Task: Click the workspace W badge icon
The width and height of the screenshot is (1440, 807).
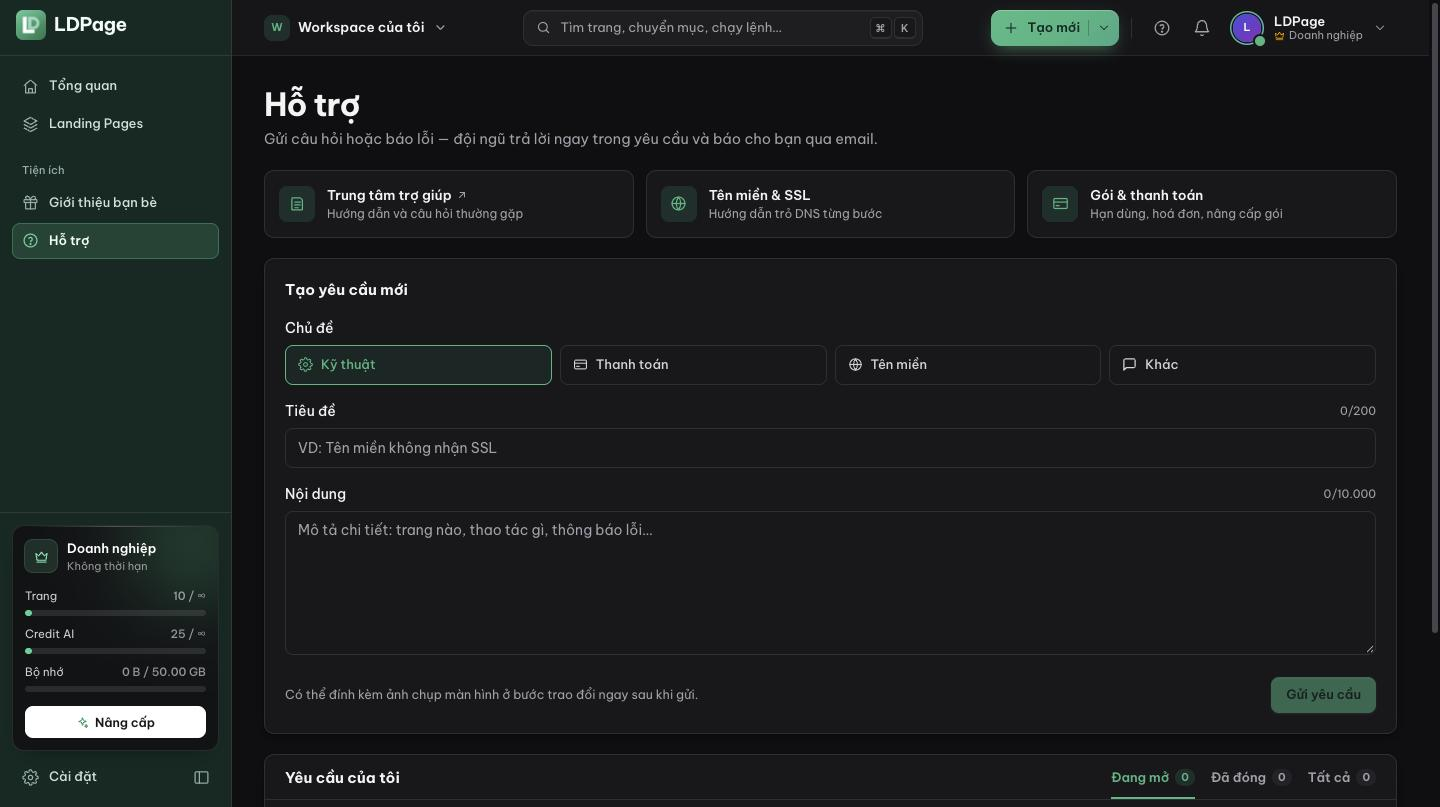Action: [x=277, y=28]
